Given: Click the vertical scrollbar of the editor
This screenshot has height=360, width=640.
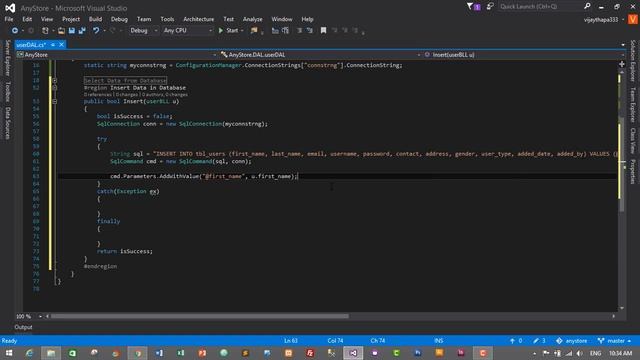Looking at the screenshot, I should click(622, 163).
